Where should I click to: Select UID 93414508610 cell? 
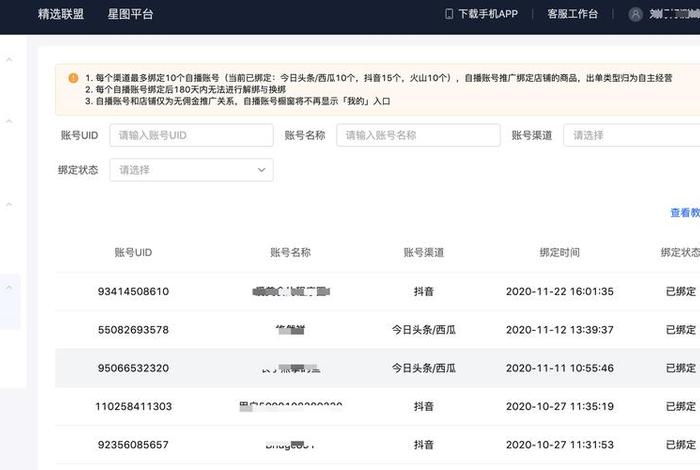coord(133,291)
